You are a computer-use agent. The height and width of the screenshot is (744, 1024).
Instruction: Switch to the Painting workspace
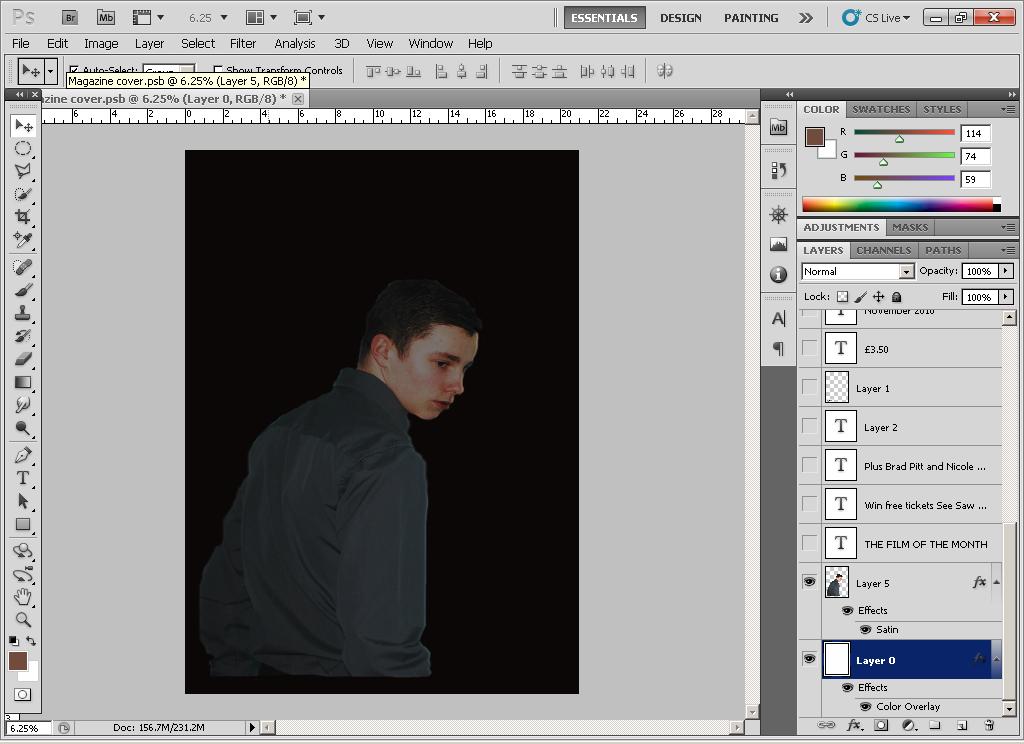click(x=751, y=18)
